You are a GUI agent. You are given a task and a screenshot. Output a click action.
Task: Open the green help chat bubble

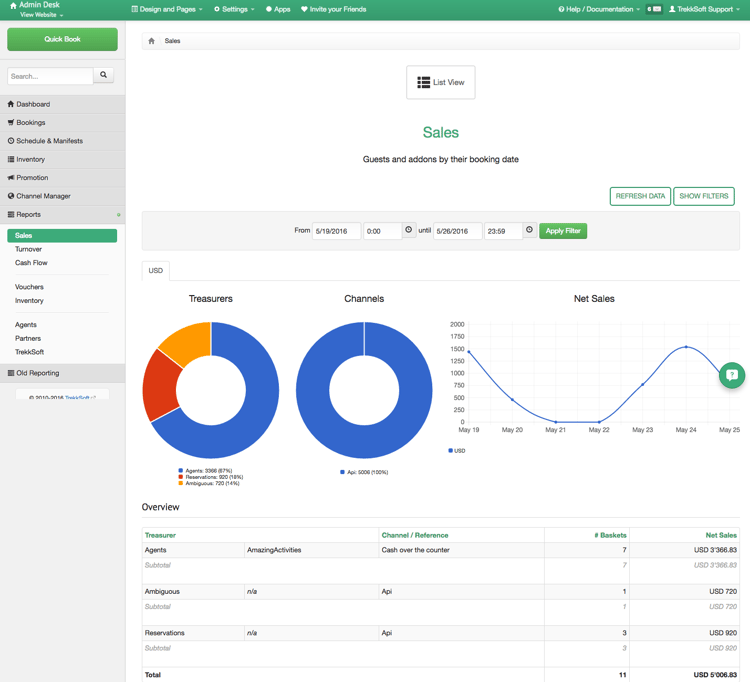(x=732, y=375)
